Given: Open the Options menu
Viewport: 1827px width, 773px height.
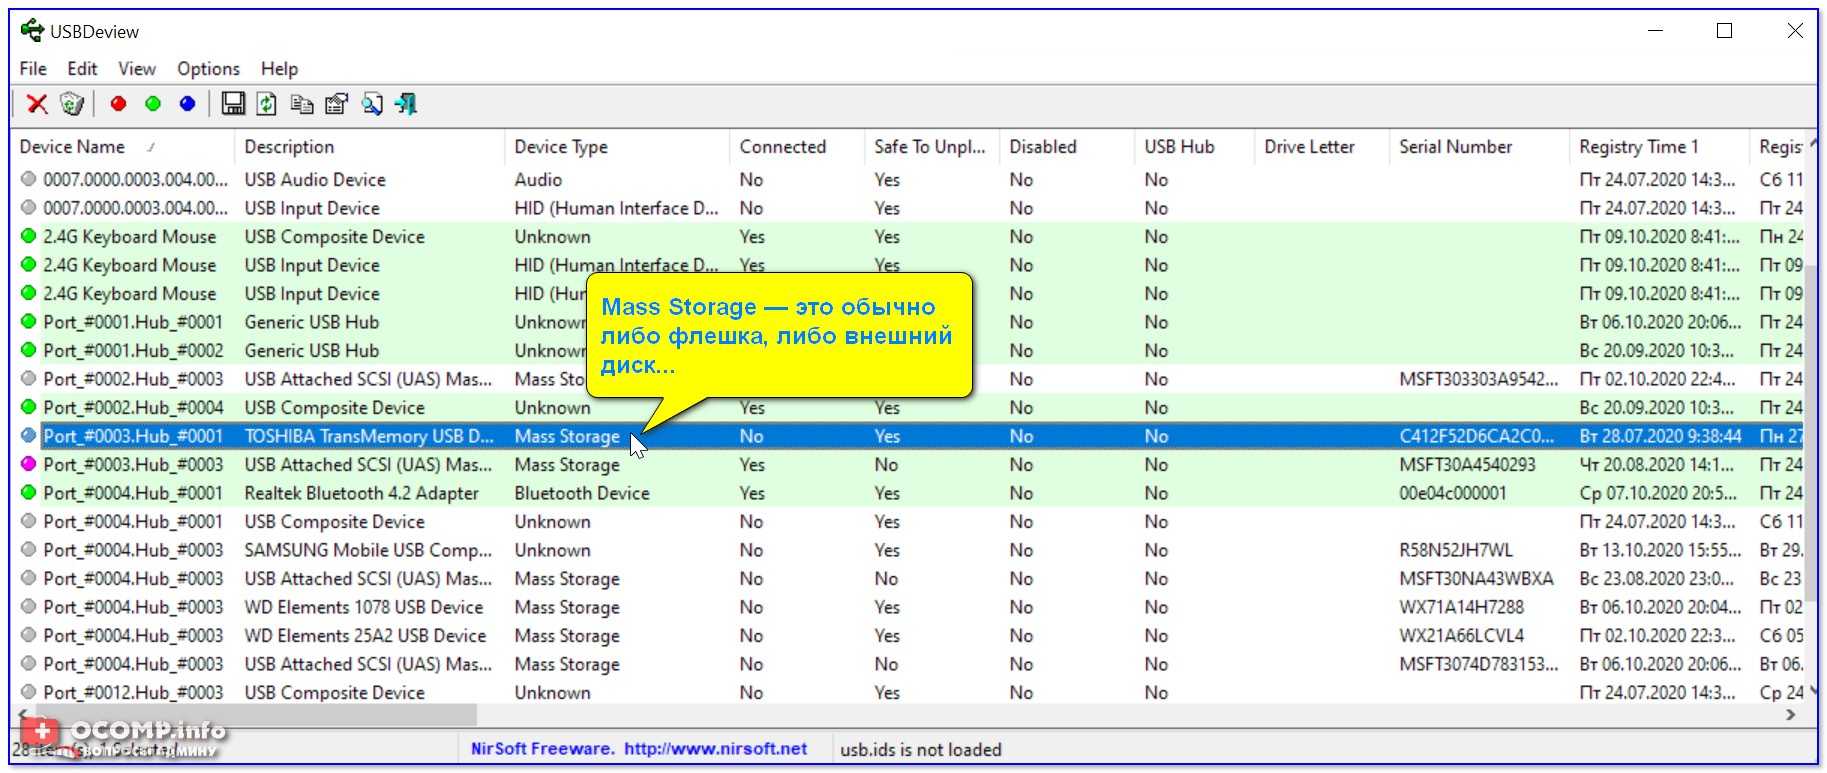Looking at the screenshot, I should (x=208, y=69).
